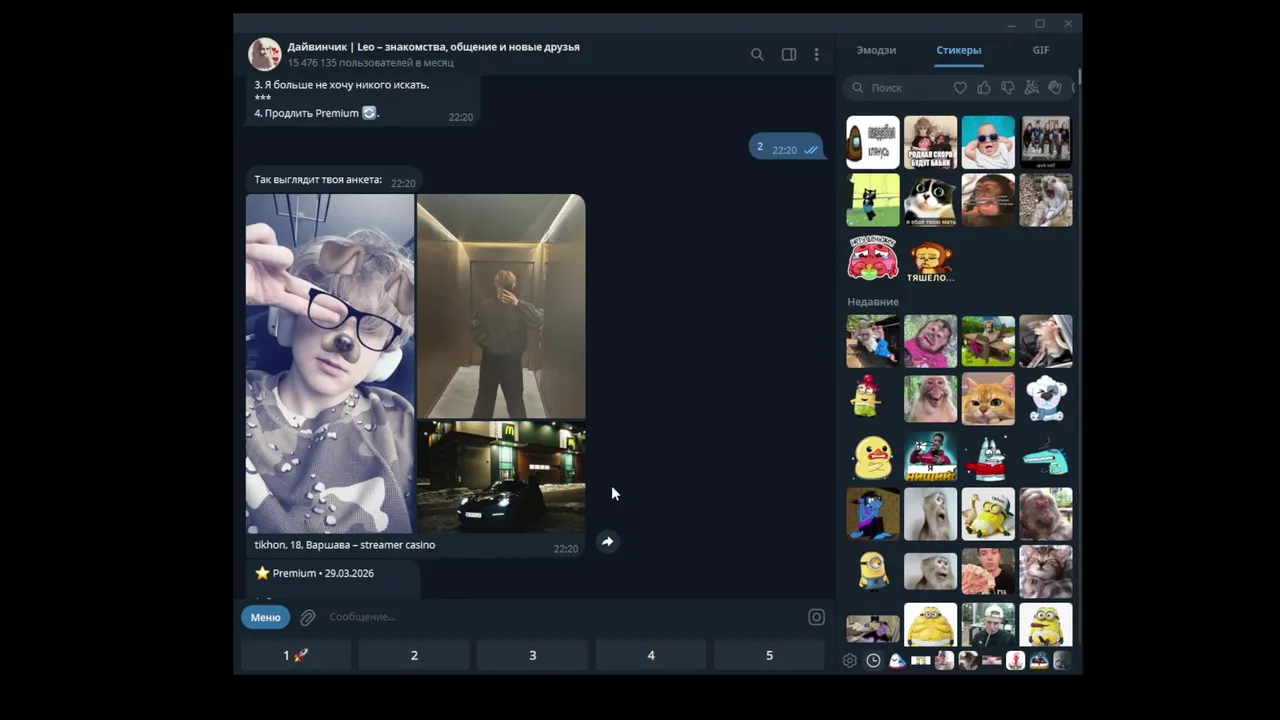The width and height of the screenshot is (1280, 720).
Task: Send the 'РОДНАЯ СКОРО БУДУТ БАБКИ' sticker
Action: pyautogui.click(x=931, y=142)
